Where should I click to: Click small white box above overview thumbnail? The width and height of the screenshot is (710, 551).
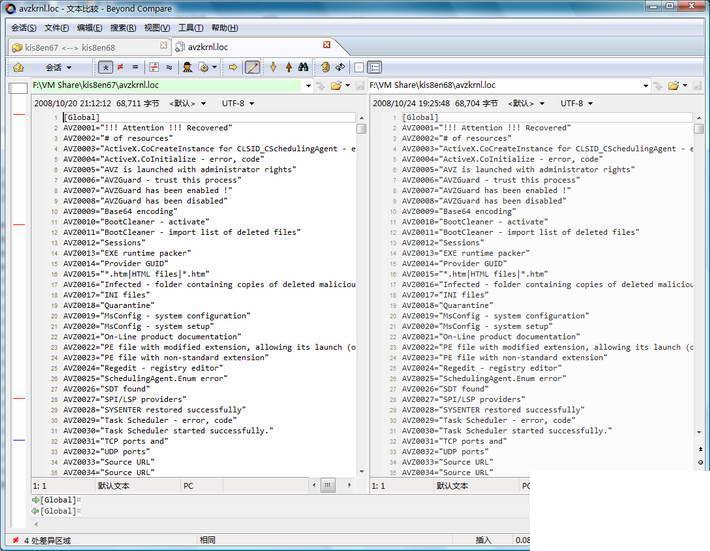(x=18, y=88)
